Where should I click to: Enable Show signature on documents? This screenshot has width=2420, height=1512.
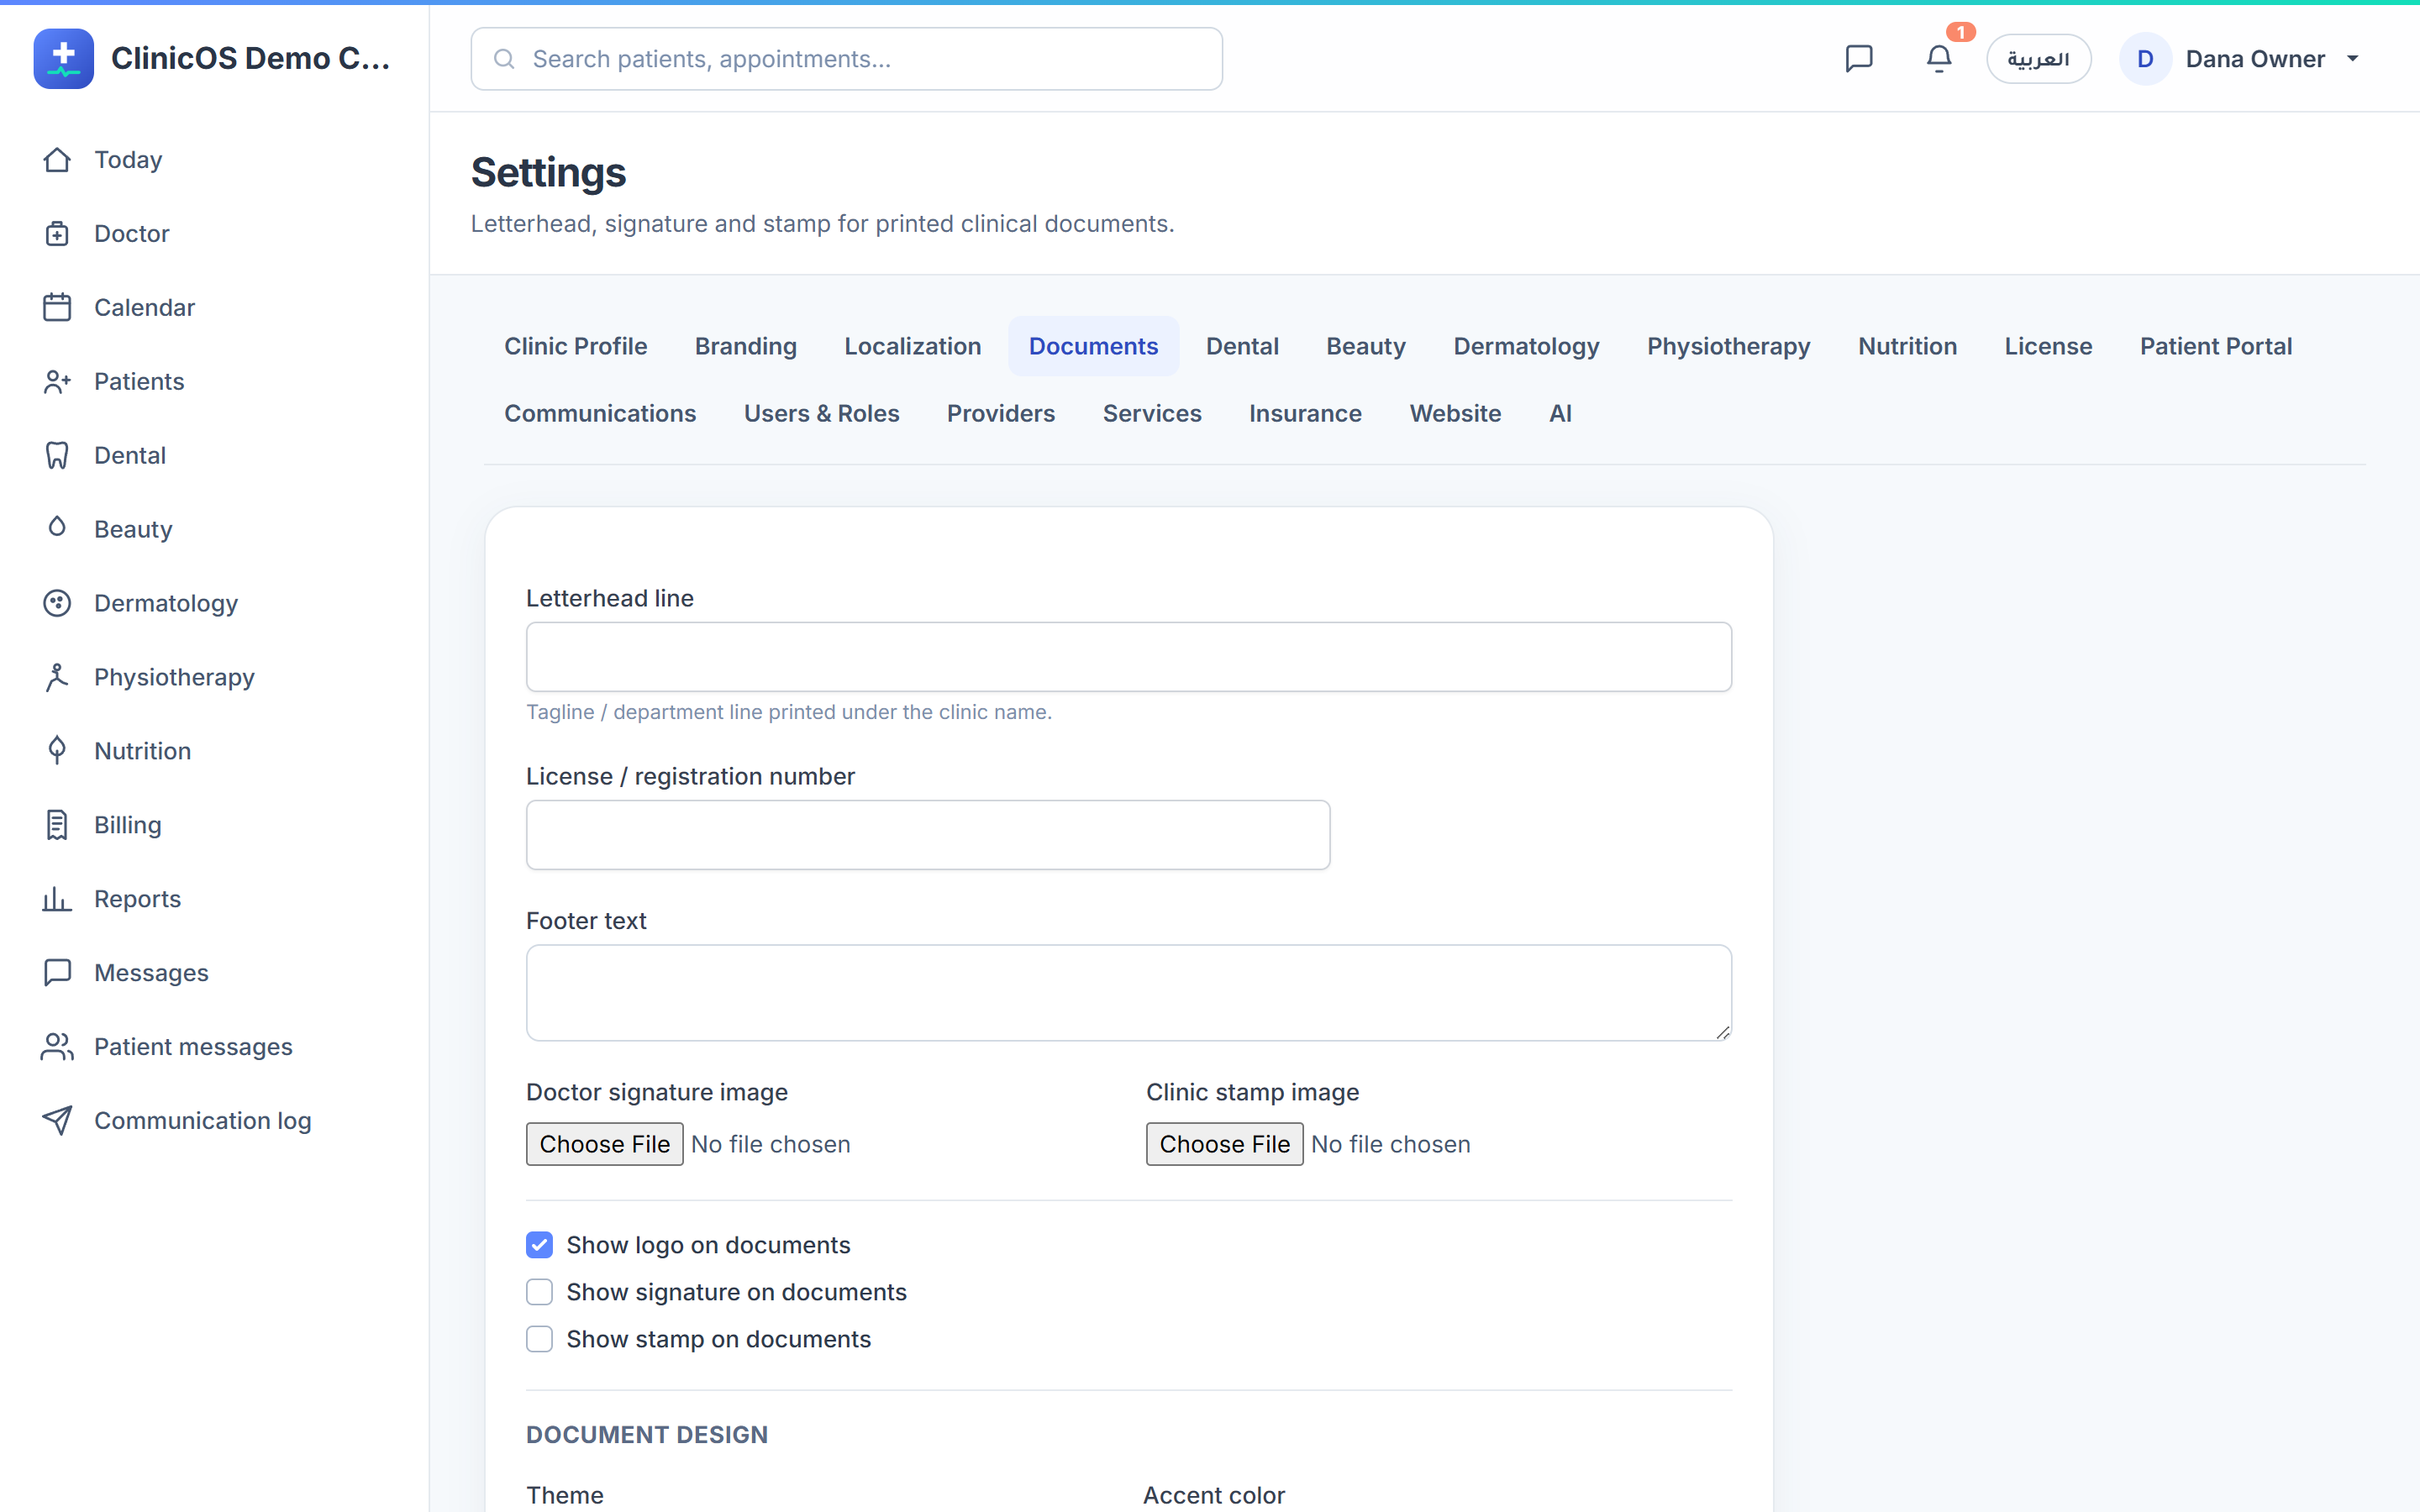pos(539,1292)
